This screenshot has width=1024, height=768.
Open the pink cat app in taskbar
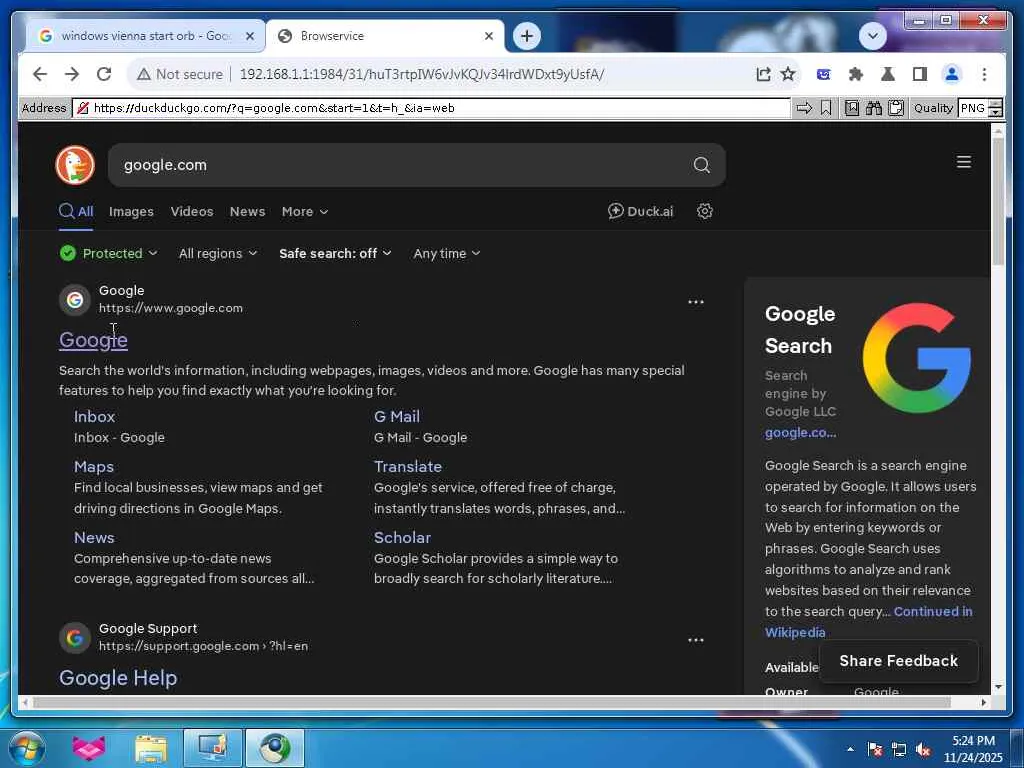[x=89, y=748]
